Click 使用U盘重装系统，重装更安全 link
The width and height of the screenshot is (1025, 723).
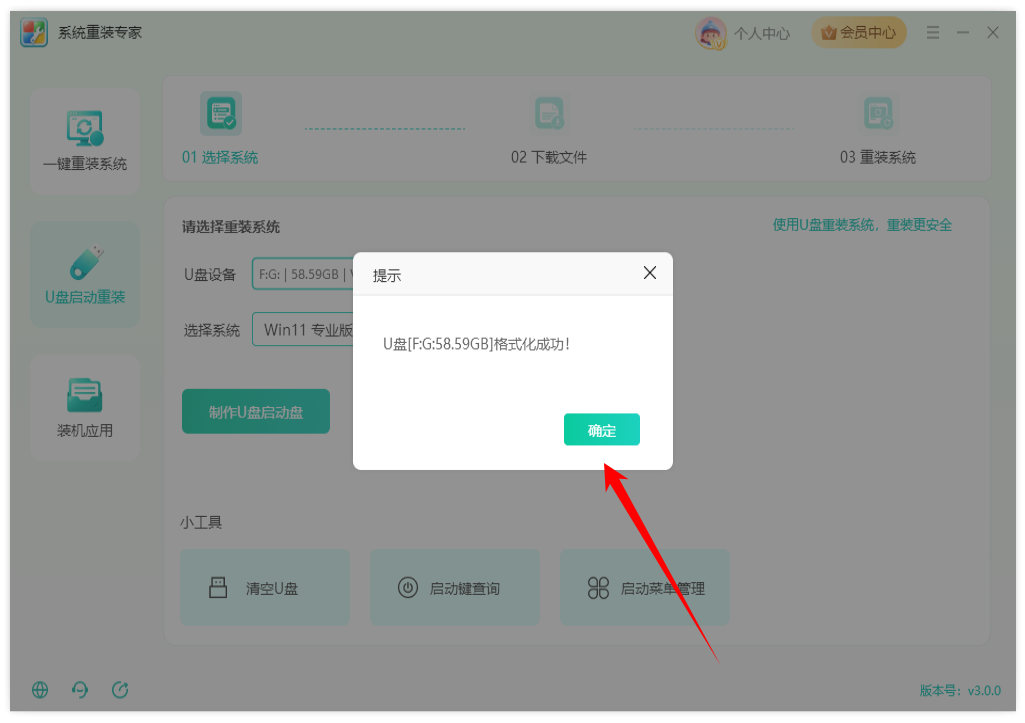pos(862,225)
